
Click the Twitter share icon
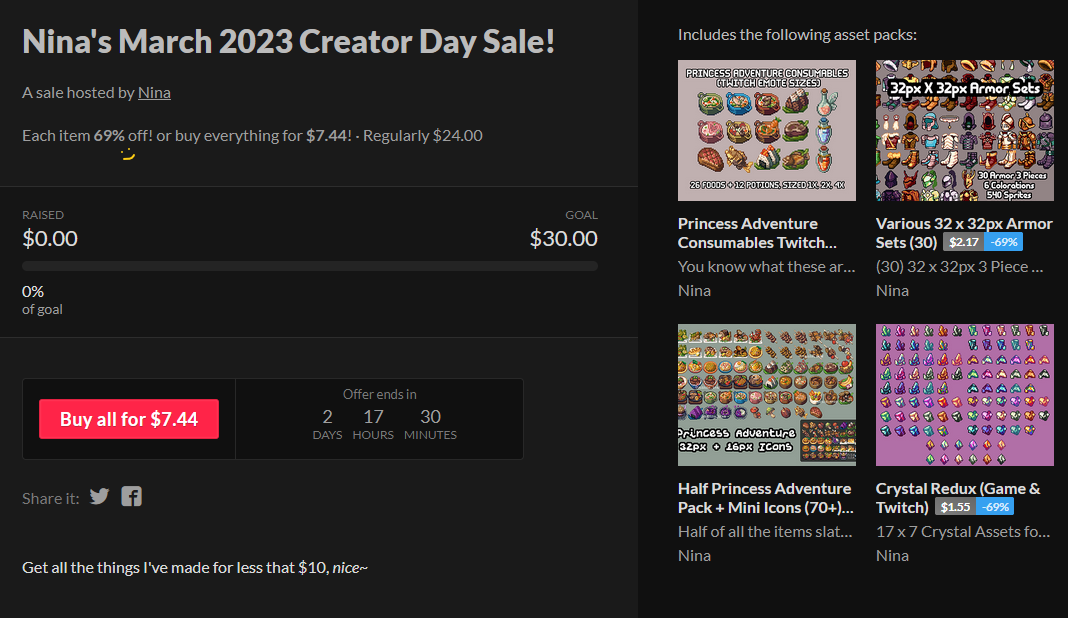point(99,496)
